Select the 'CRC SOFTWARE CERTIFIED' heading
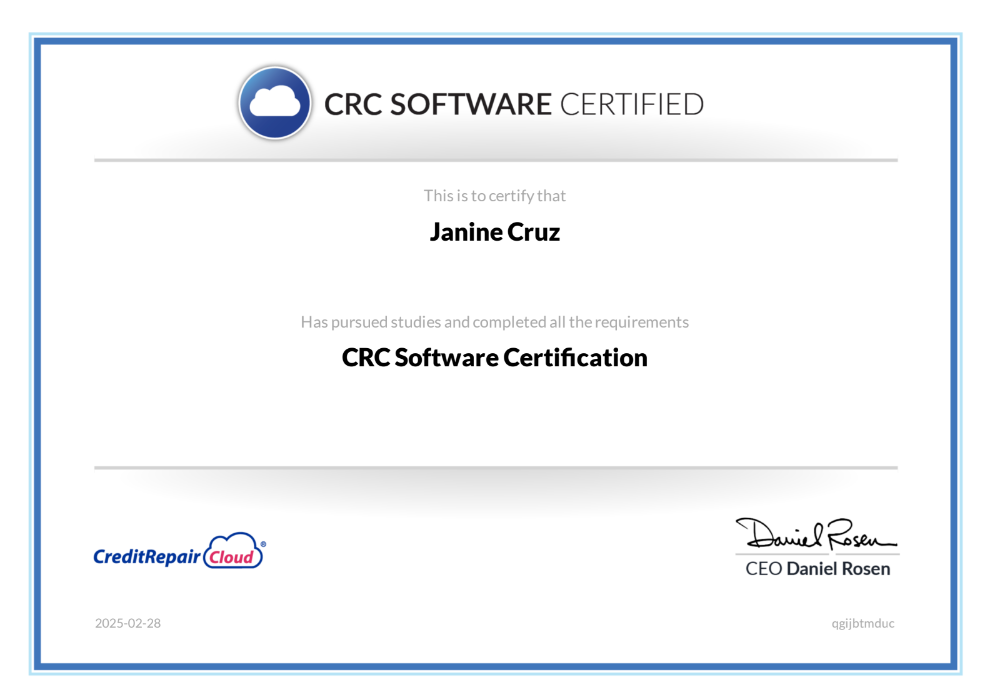 (513, 104)
